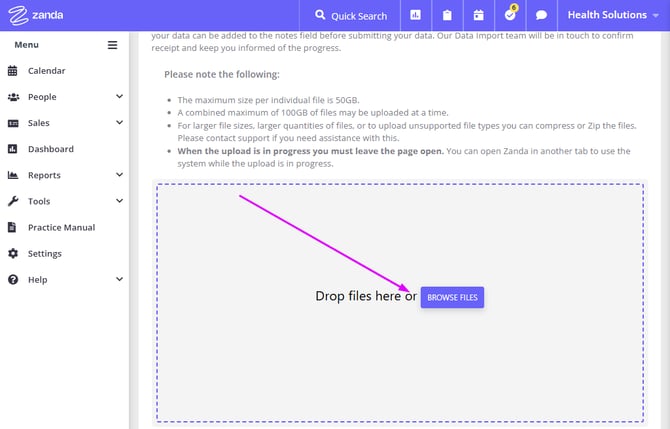This screenshot has width=670, height=429.
Task: Expand the People submenu chevron
Action: point(119,97)
